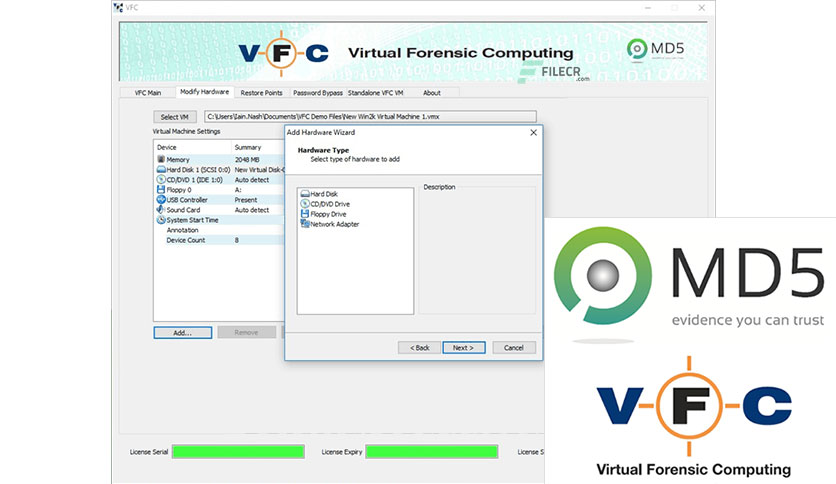
Task: Click the Select VM button
Action: coord(175,117)
